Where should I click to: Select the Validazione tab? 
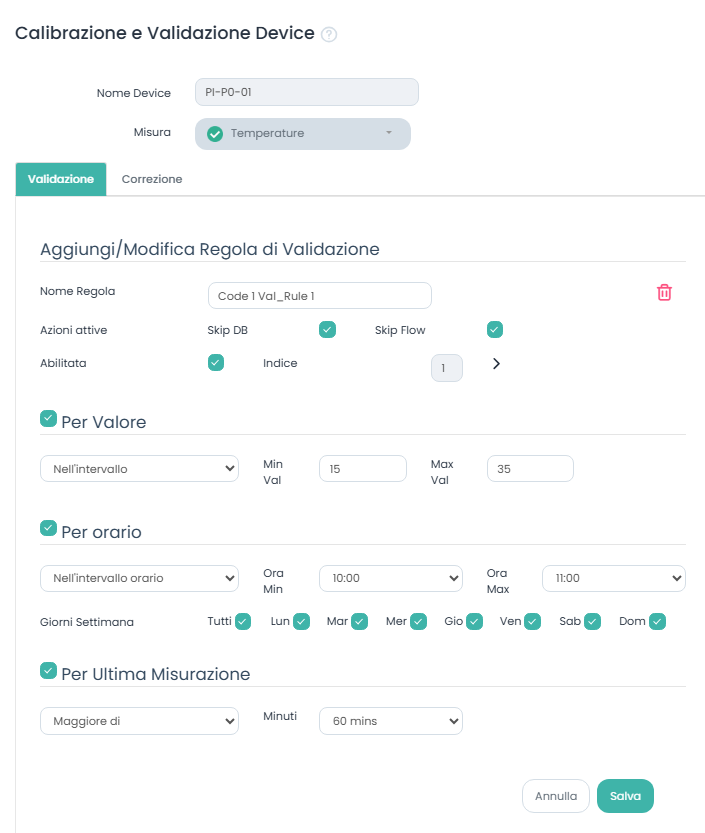pyautogui.click(x=61, y=180)
